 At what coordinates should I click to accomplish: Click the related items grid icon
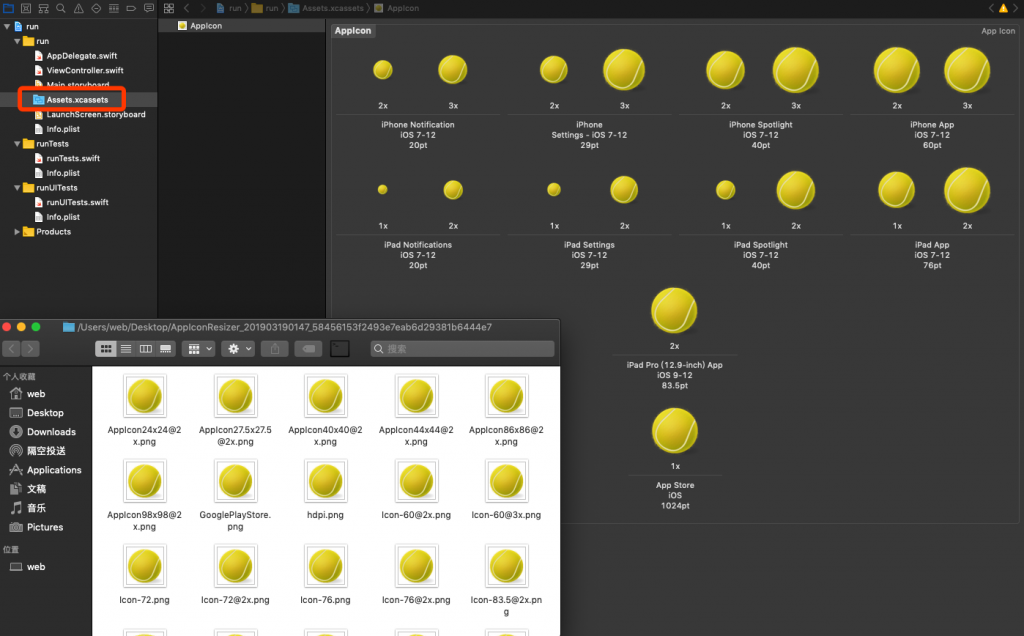pos(168,8)
